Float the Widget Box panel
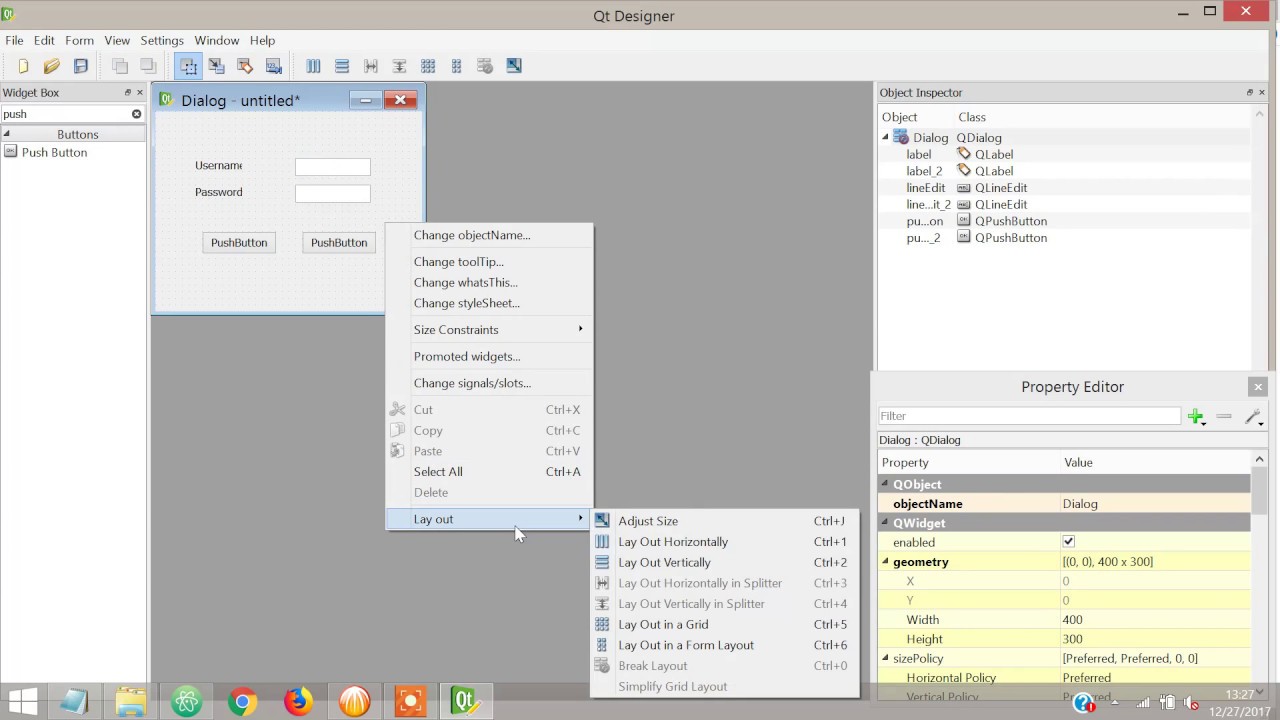The height and width of the screenshot is (720, 1280). [x=127, y=92]
